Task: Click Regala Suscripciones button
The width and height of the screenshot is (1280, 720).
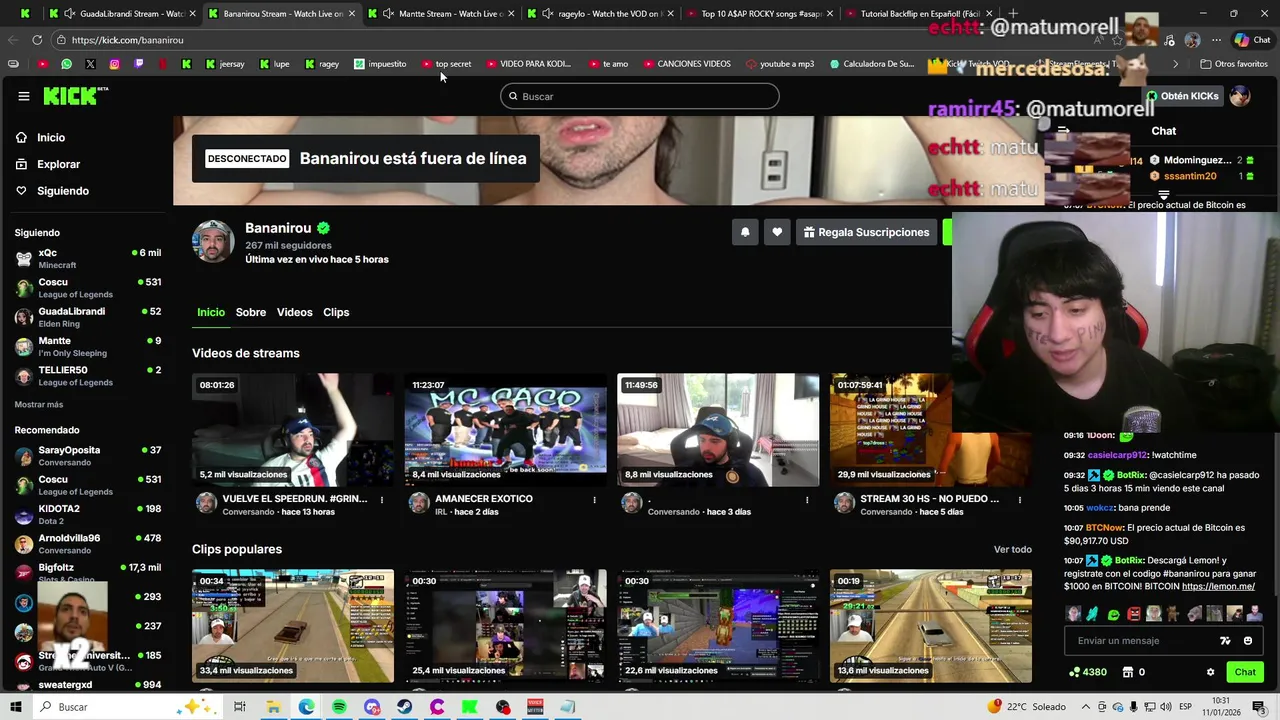Action: [x=866, y=232]
